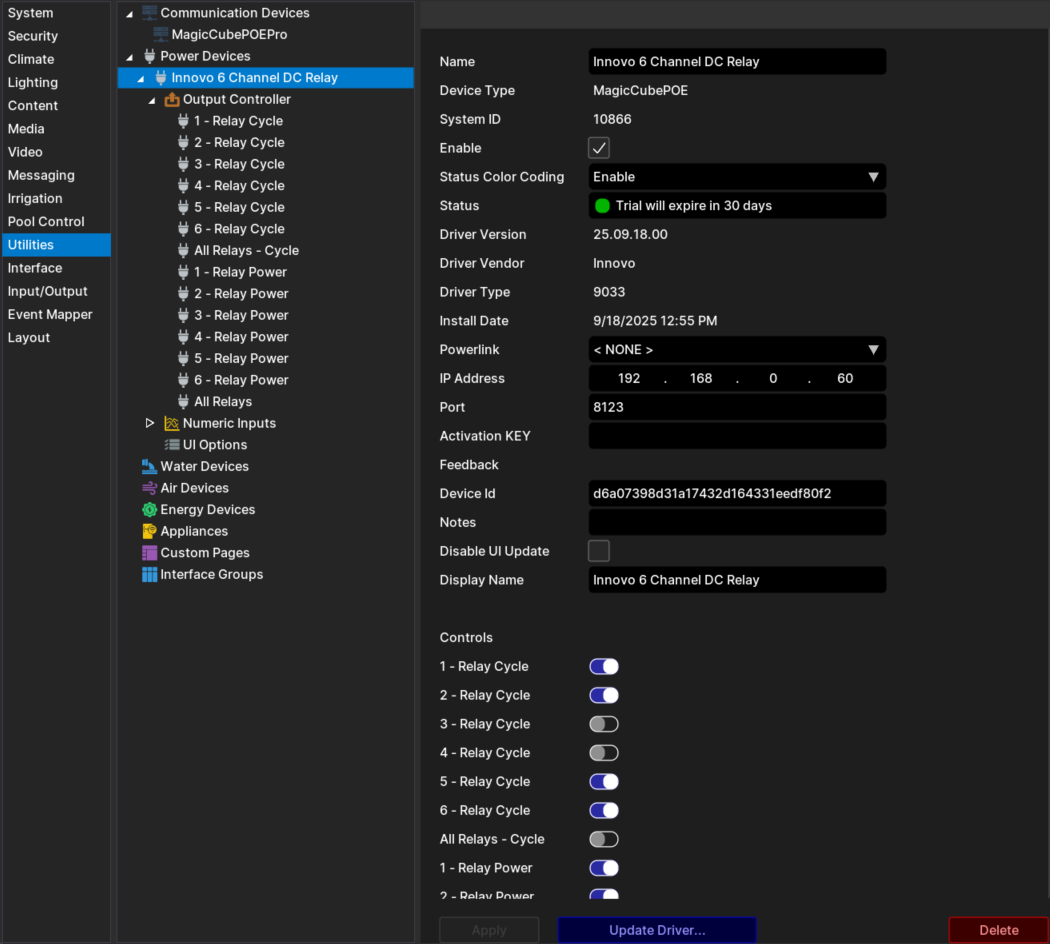The height and width of the screenshot is (944, 1050).
Task: Switch to the Event Mapper section
Action: [x=50, y=314]
